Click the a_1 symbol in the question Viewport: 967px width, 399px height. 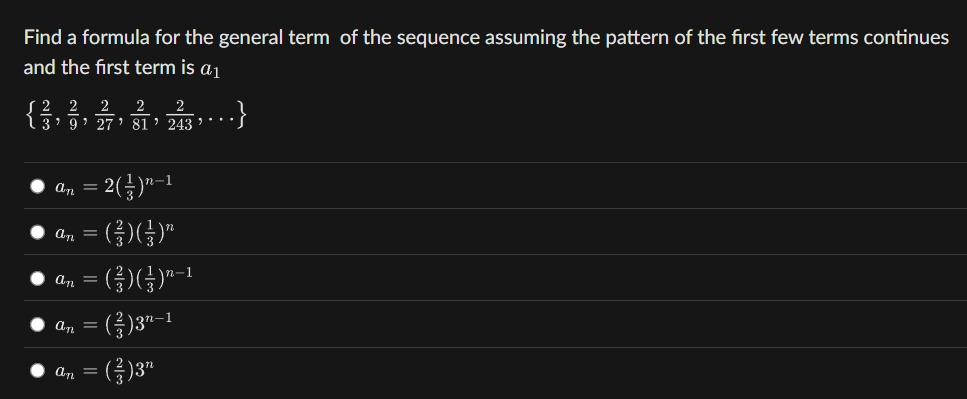(x=211, y=69)
